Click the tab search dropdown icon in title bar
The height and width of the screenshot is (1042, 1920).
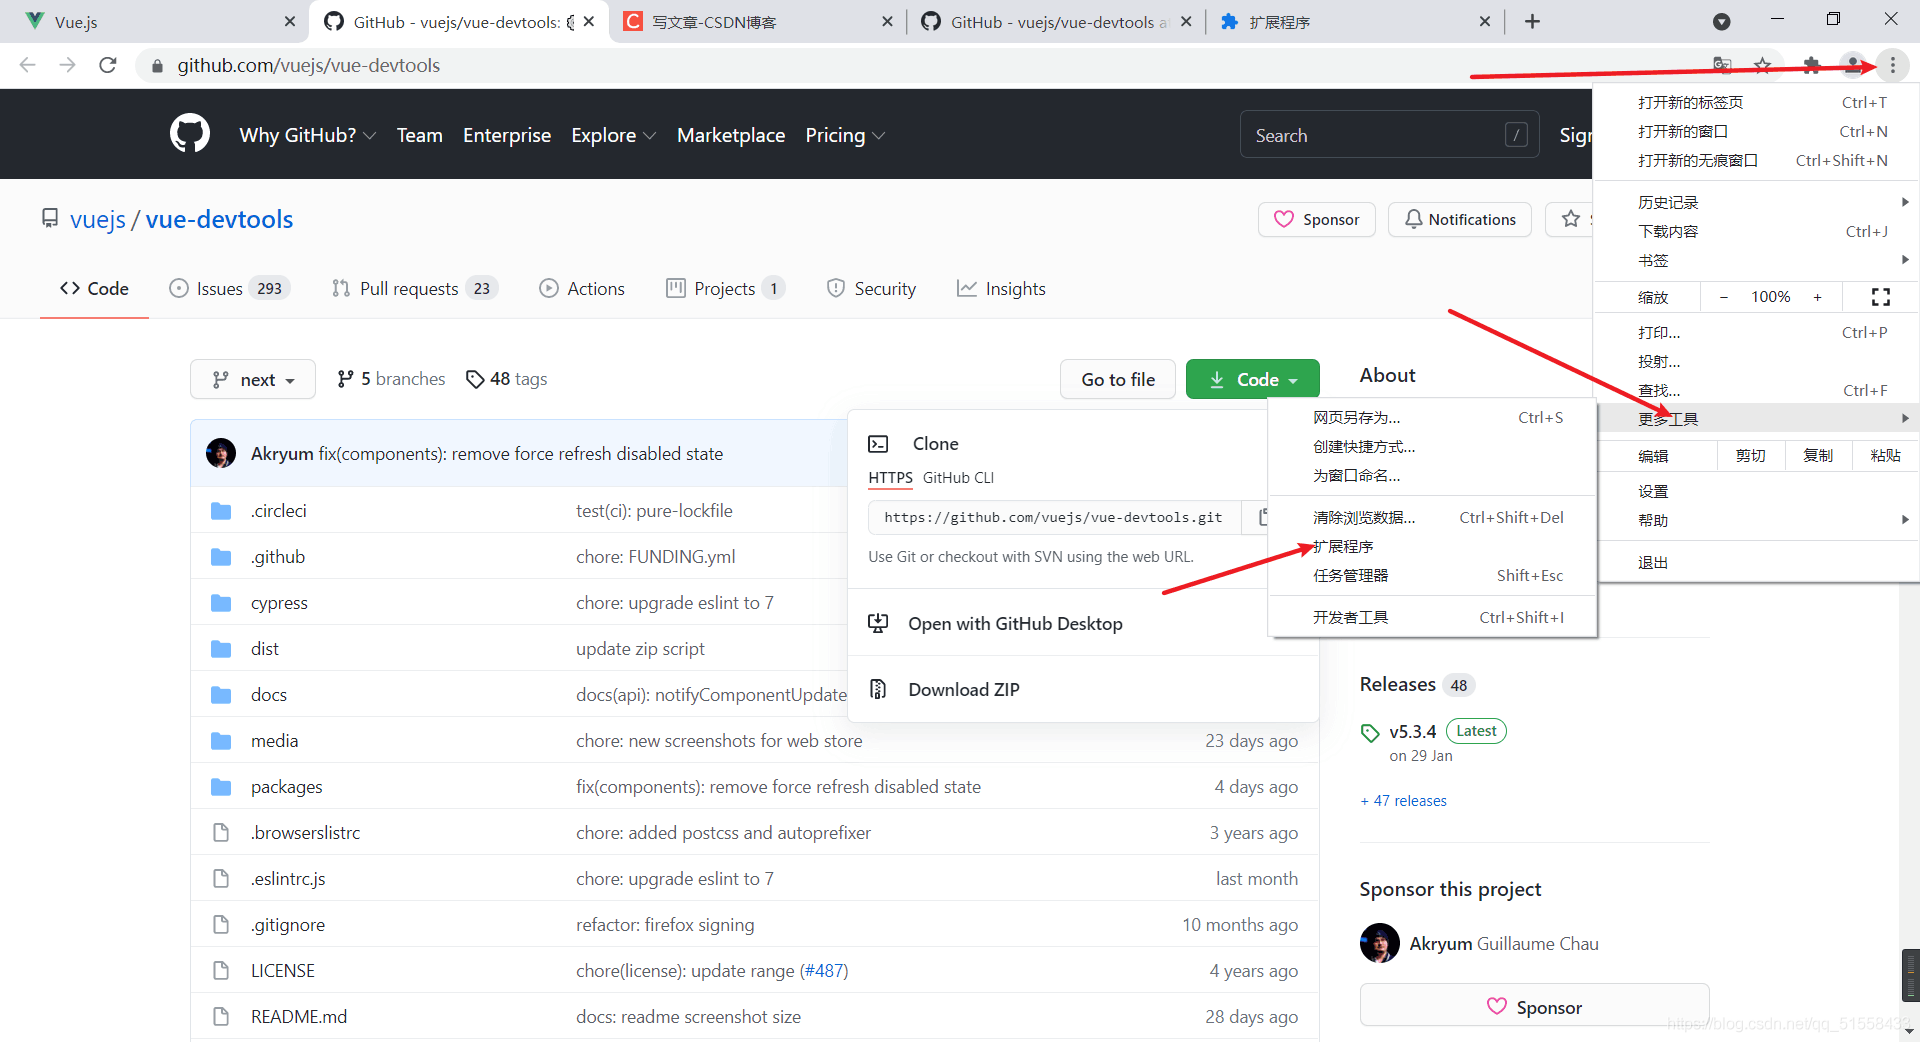1721,21
